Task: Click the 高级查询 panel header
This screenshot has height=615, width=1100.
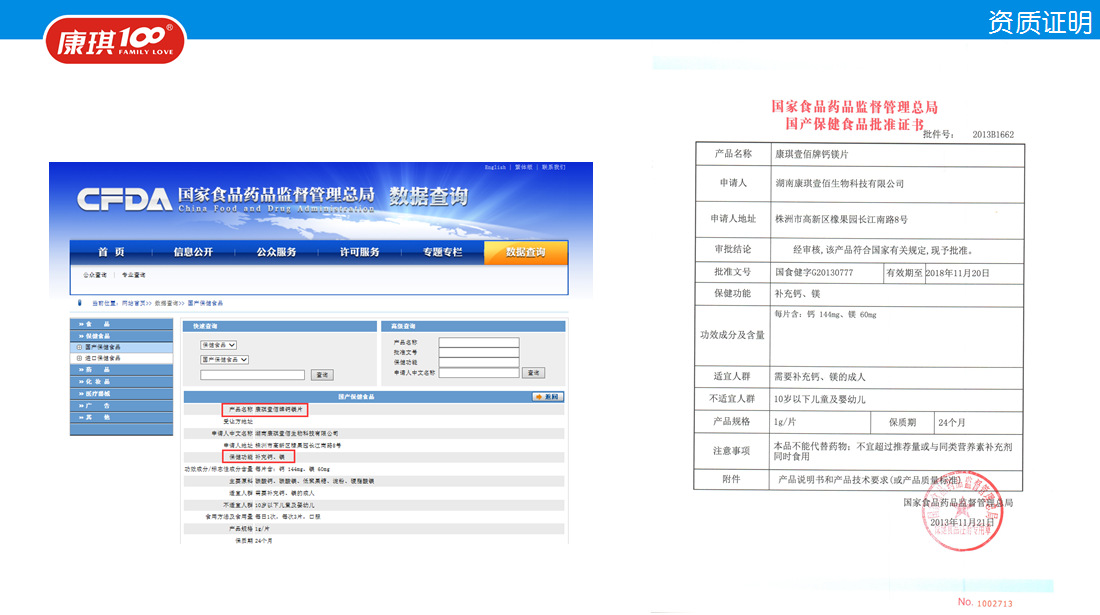Action: tap(473, 326)
